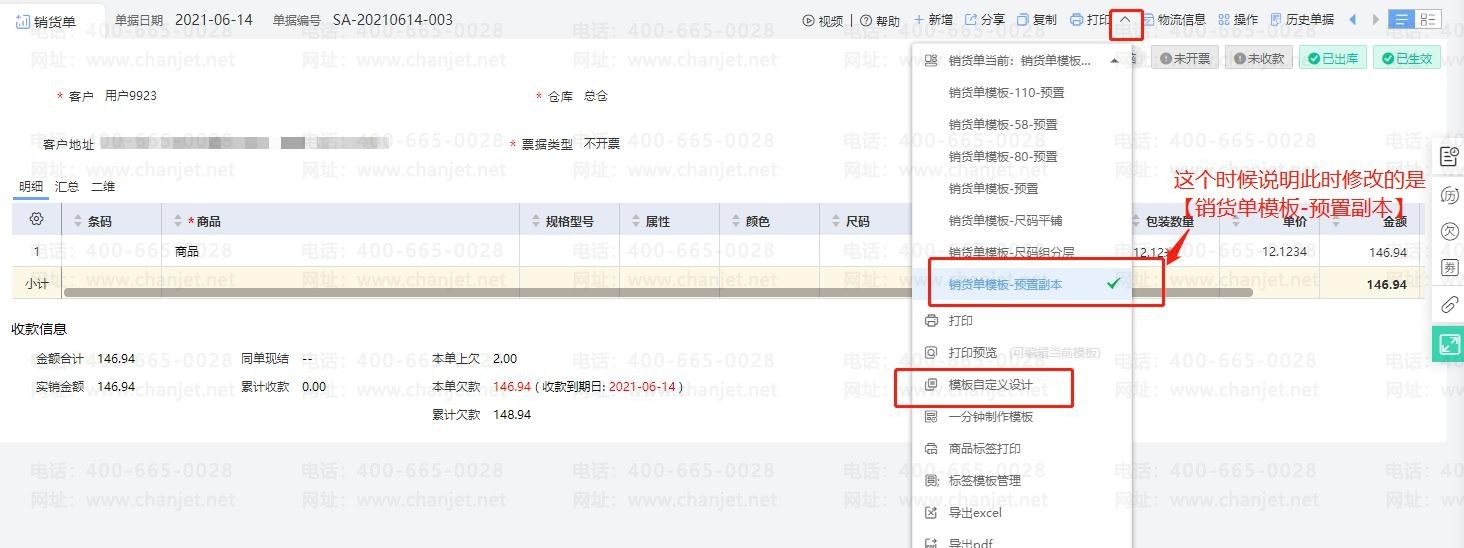Screen dimensions: 1464x548
Task: Click the 复制 copy button
Action: [1036, 20]
